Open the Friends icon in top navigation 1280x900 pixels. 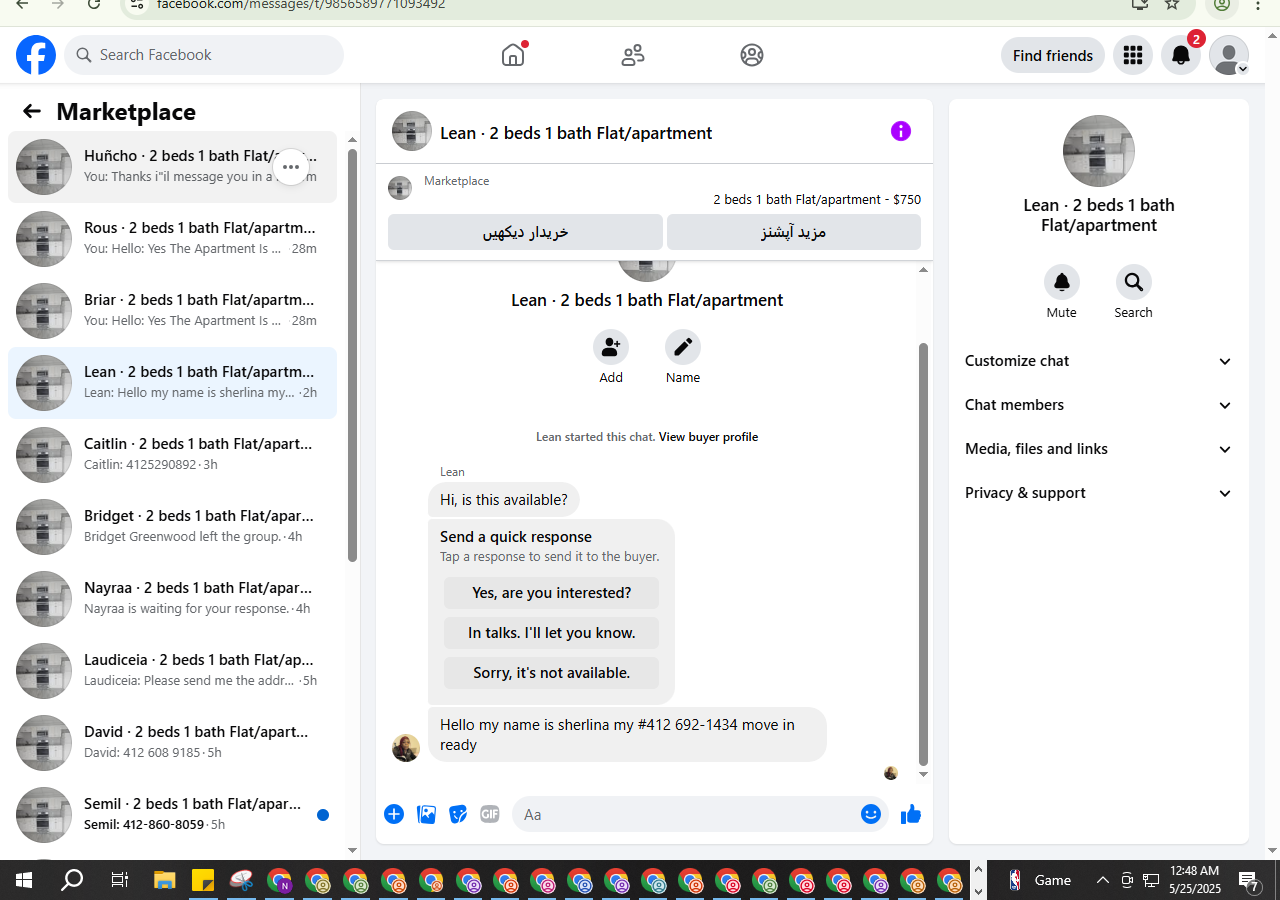tap(633, 55)
